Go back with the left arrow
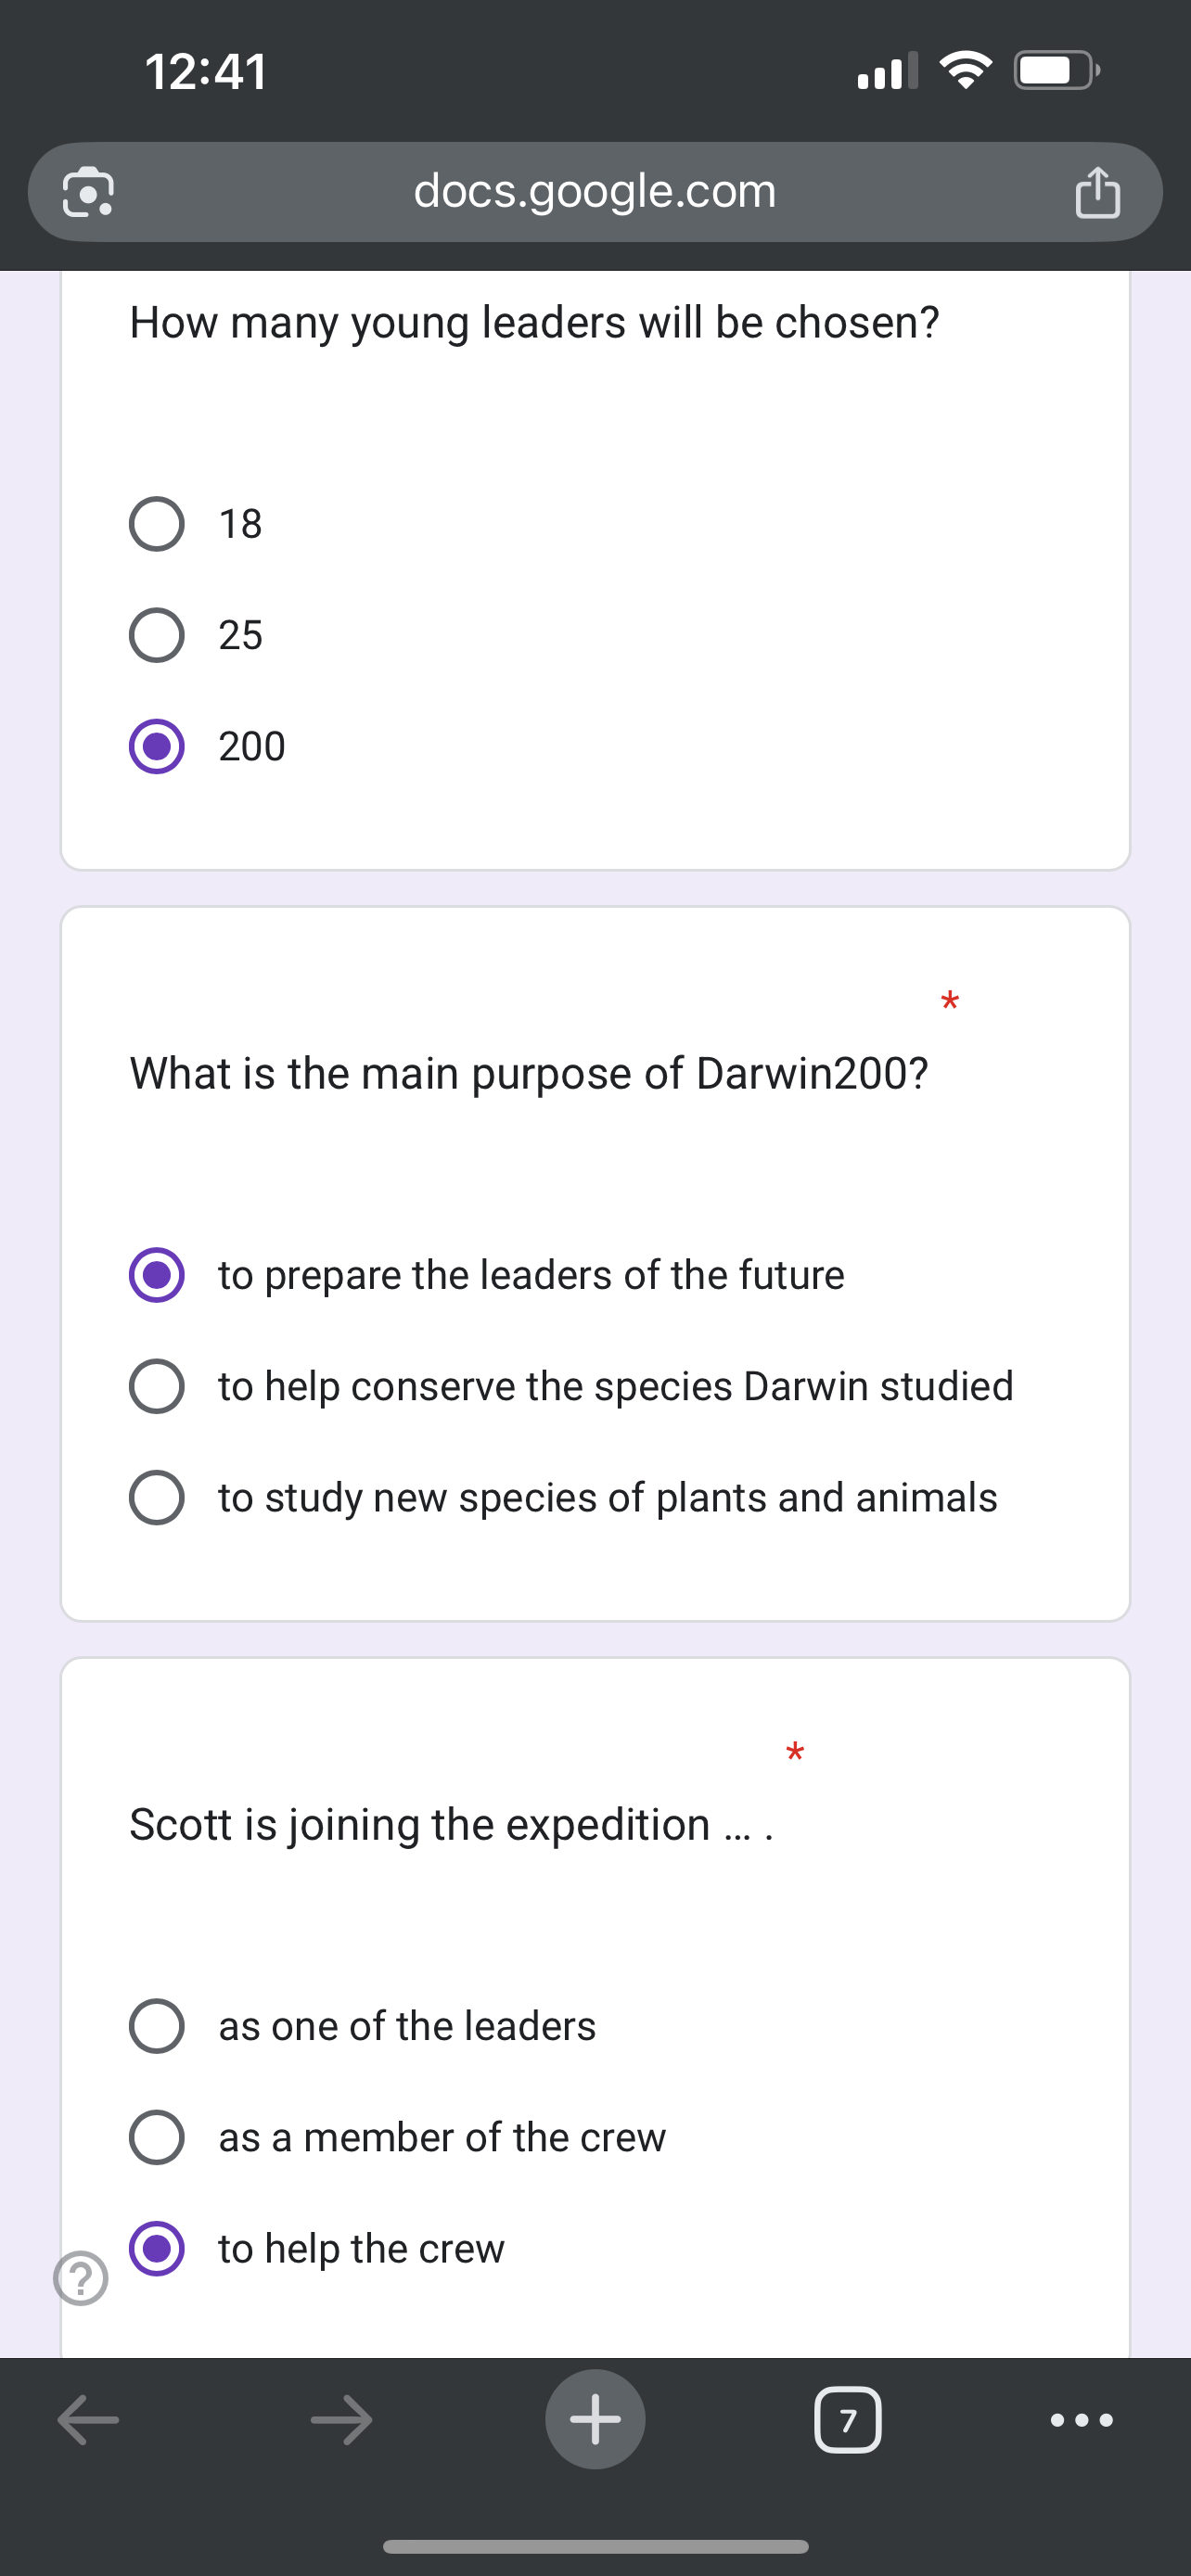The width and height of the screenshot is (1191, 2576). tap(88, 2420)
